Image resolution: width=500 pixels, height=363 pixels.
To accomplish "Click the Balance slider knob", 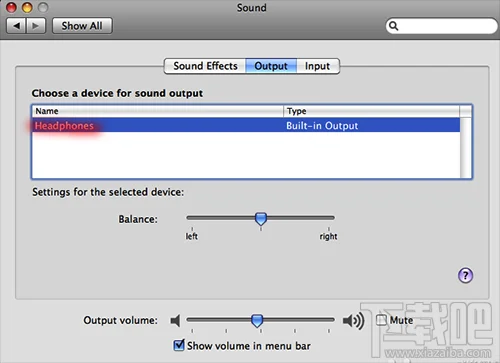I will (261, 219).
